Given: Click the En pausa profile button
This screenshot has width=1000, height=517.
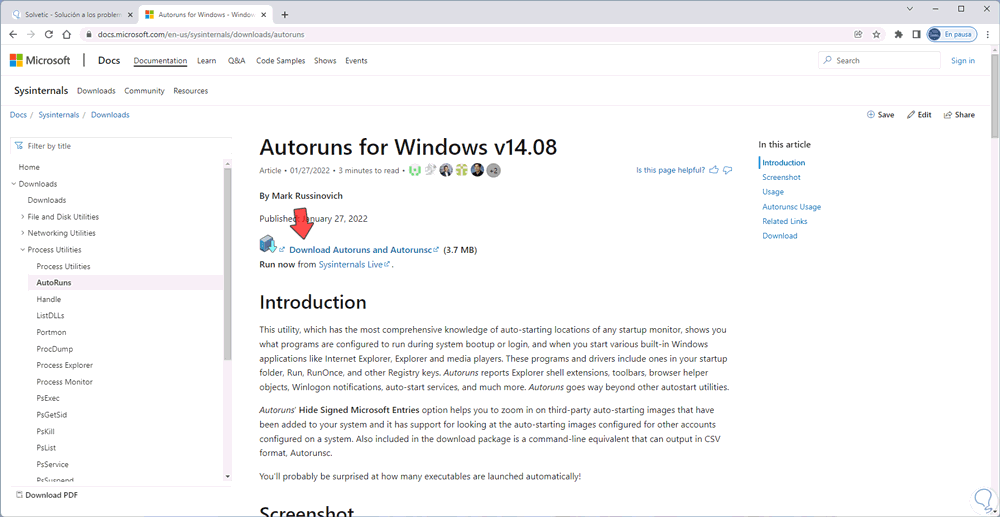Looking at the screenshot, I should click(x=952, y=34).
